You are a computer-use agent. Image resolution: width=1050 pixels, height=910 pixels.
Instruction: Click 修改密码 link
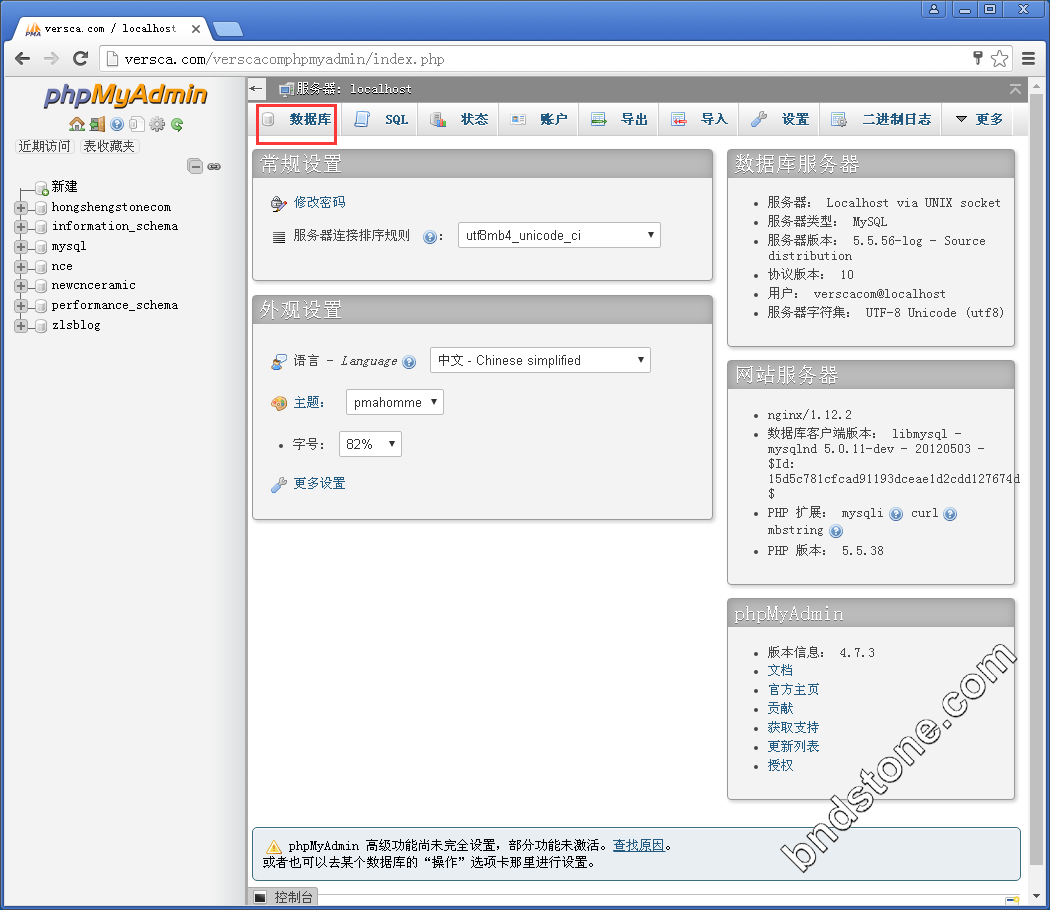pos(319,202)
